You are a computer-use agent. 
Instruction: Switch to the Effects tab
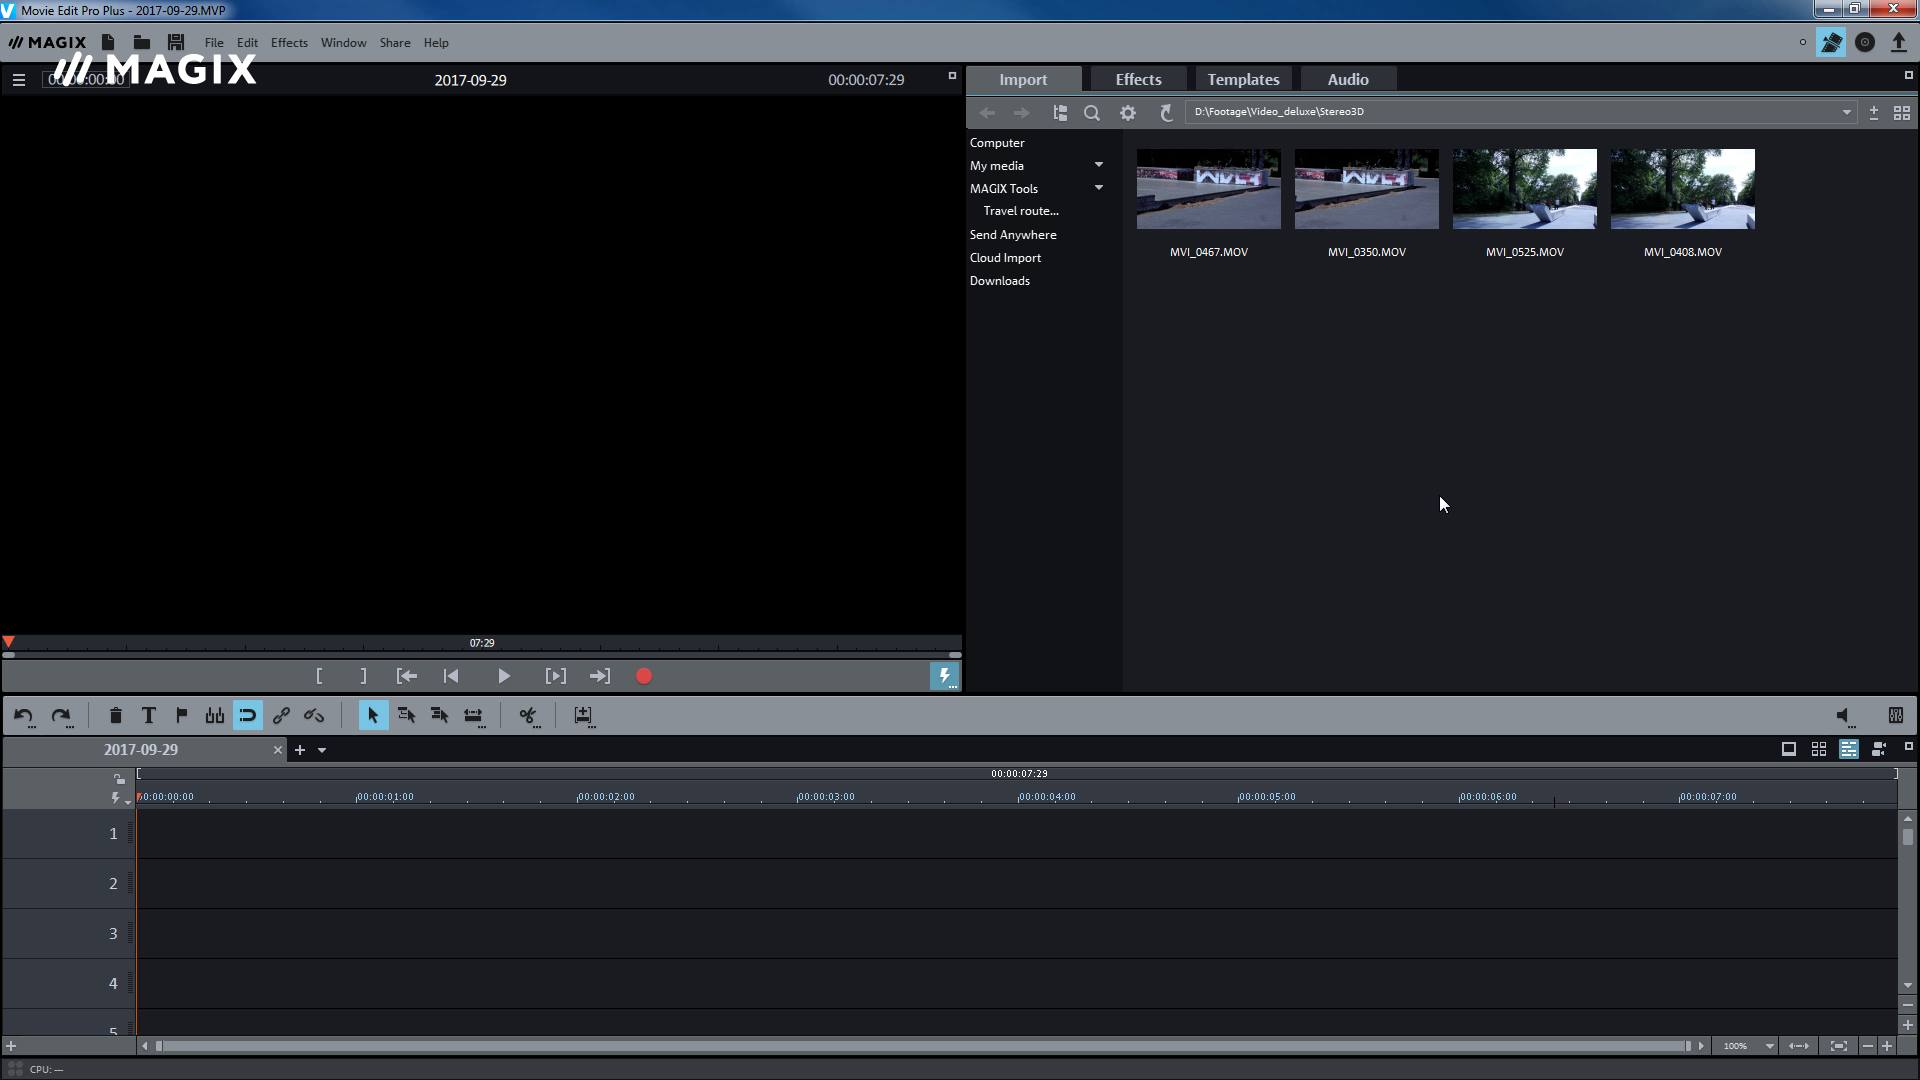click(1138, 79)
